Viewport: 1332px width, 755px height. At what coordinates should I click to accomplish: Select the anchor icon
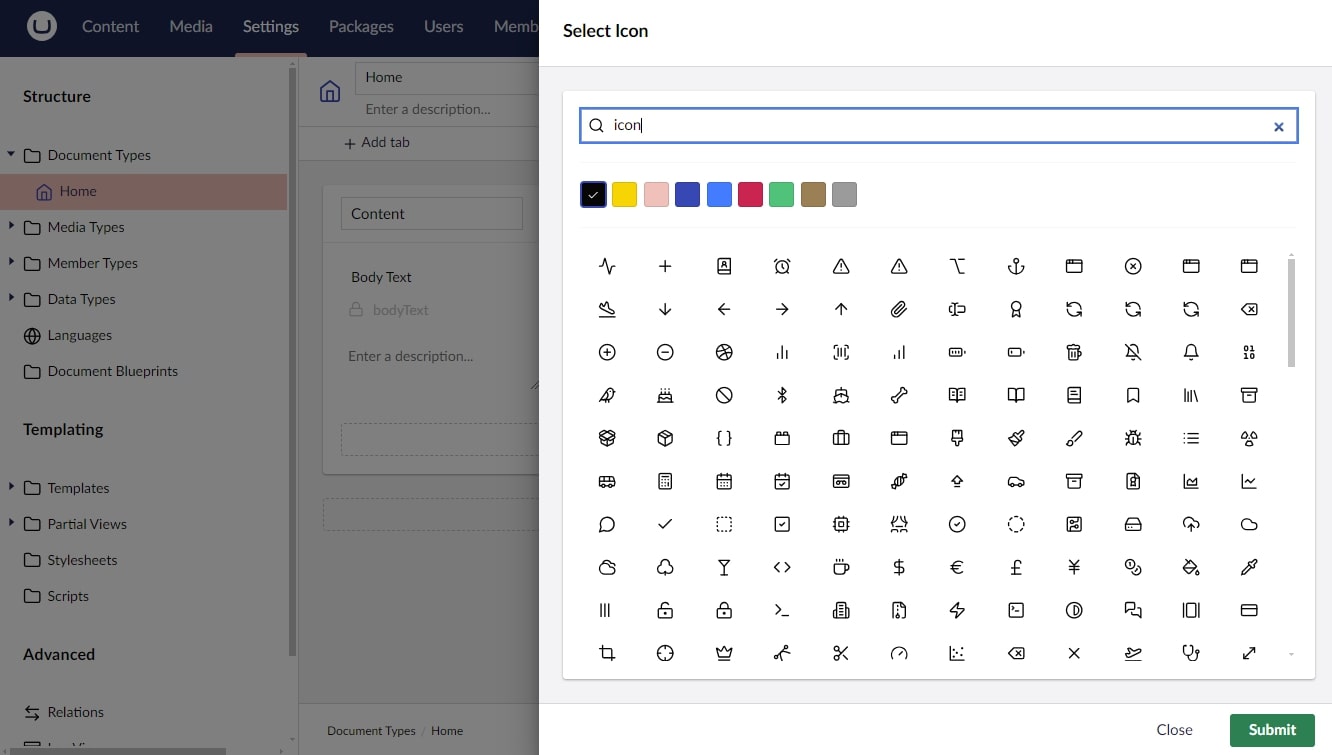pos(1016,266)
